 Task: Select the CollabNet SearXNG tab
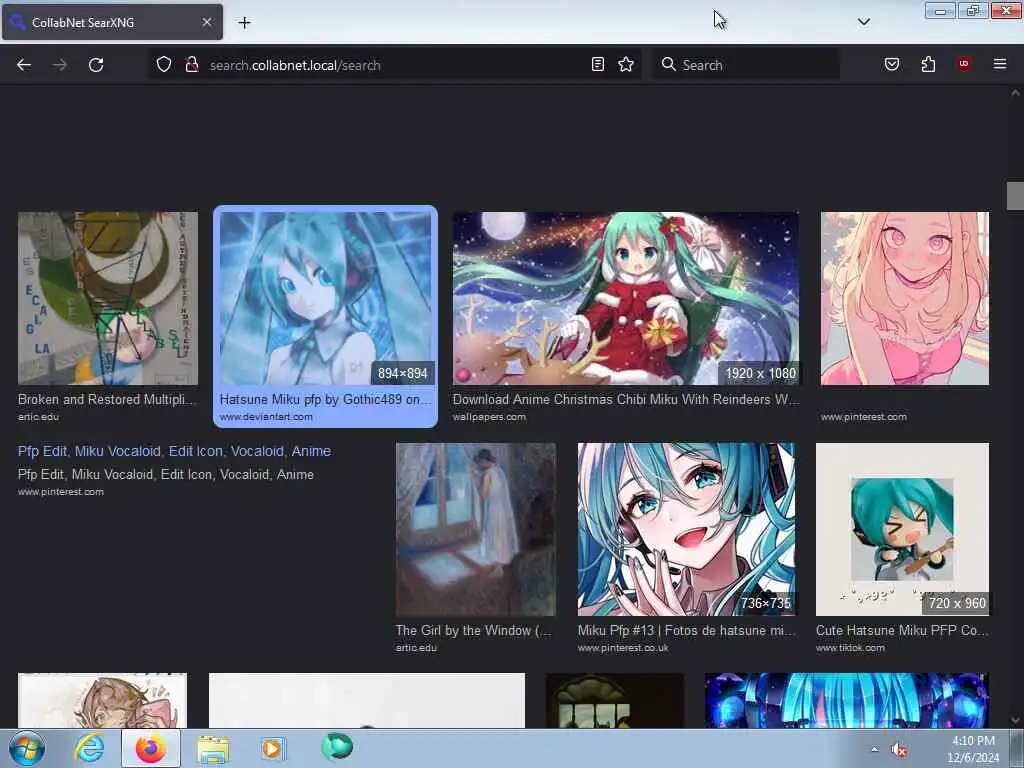(112, 22)
